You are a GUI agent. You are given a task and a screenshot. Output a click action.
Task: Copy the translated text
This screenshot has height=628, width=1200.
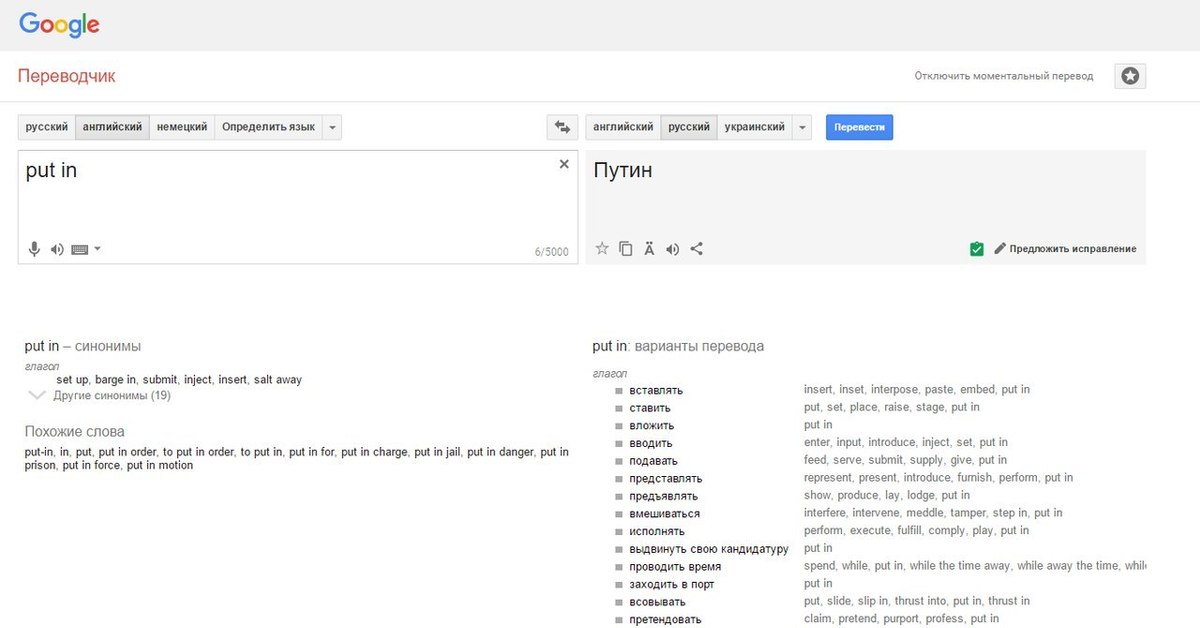pyautogui.click(x=626, y=249)
